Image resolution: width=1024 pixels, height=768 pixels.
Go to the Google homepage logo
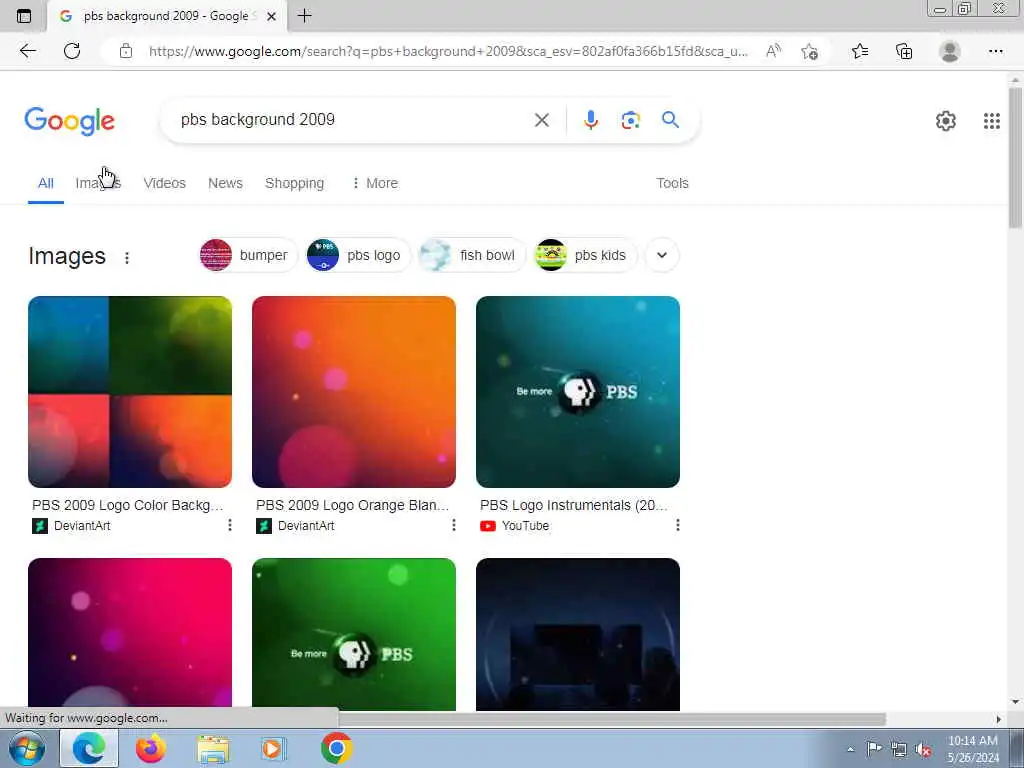coord(70,121)
